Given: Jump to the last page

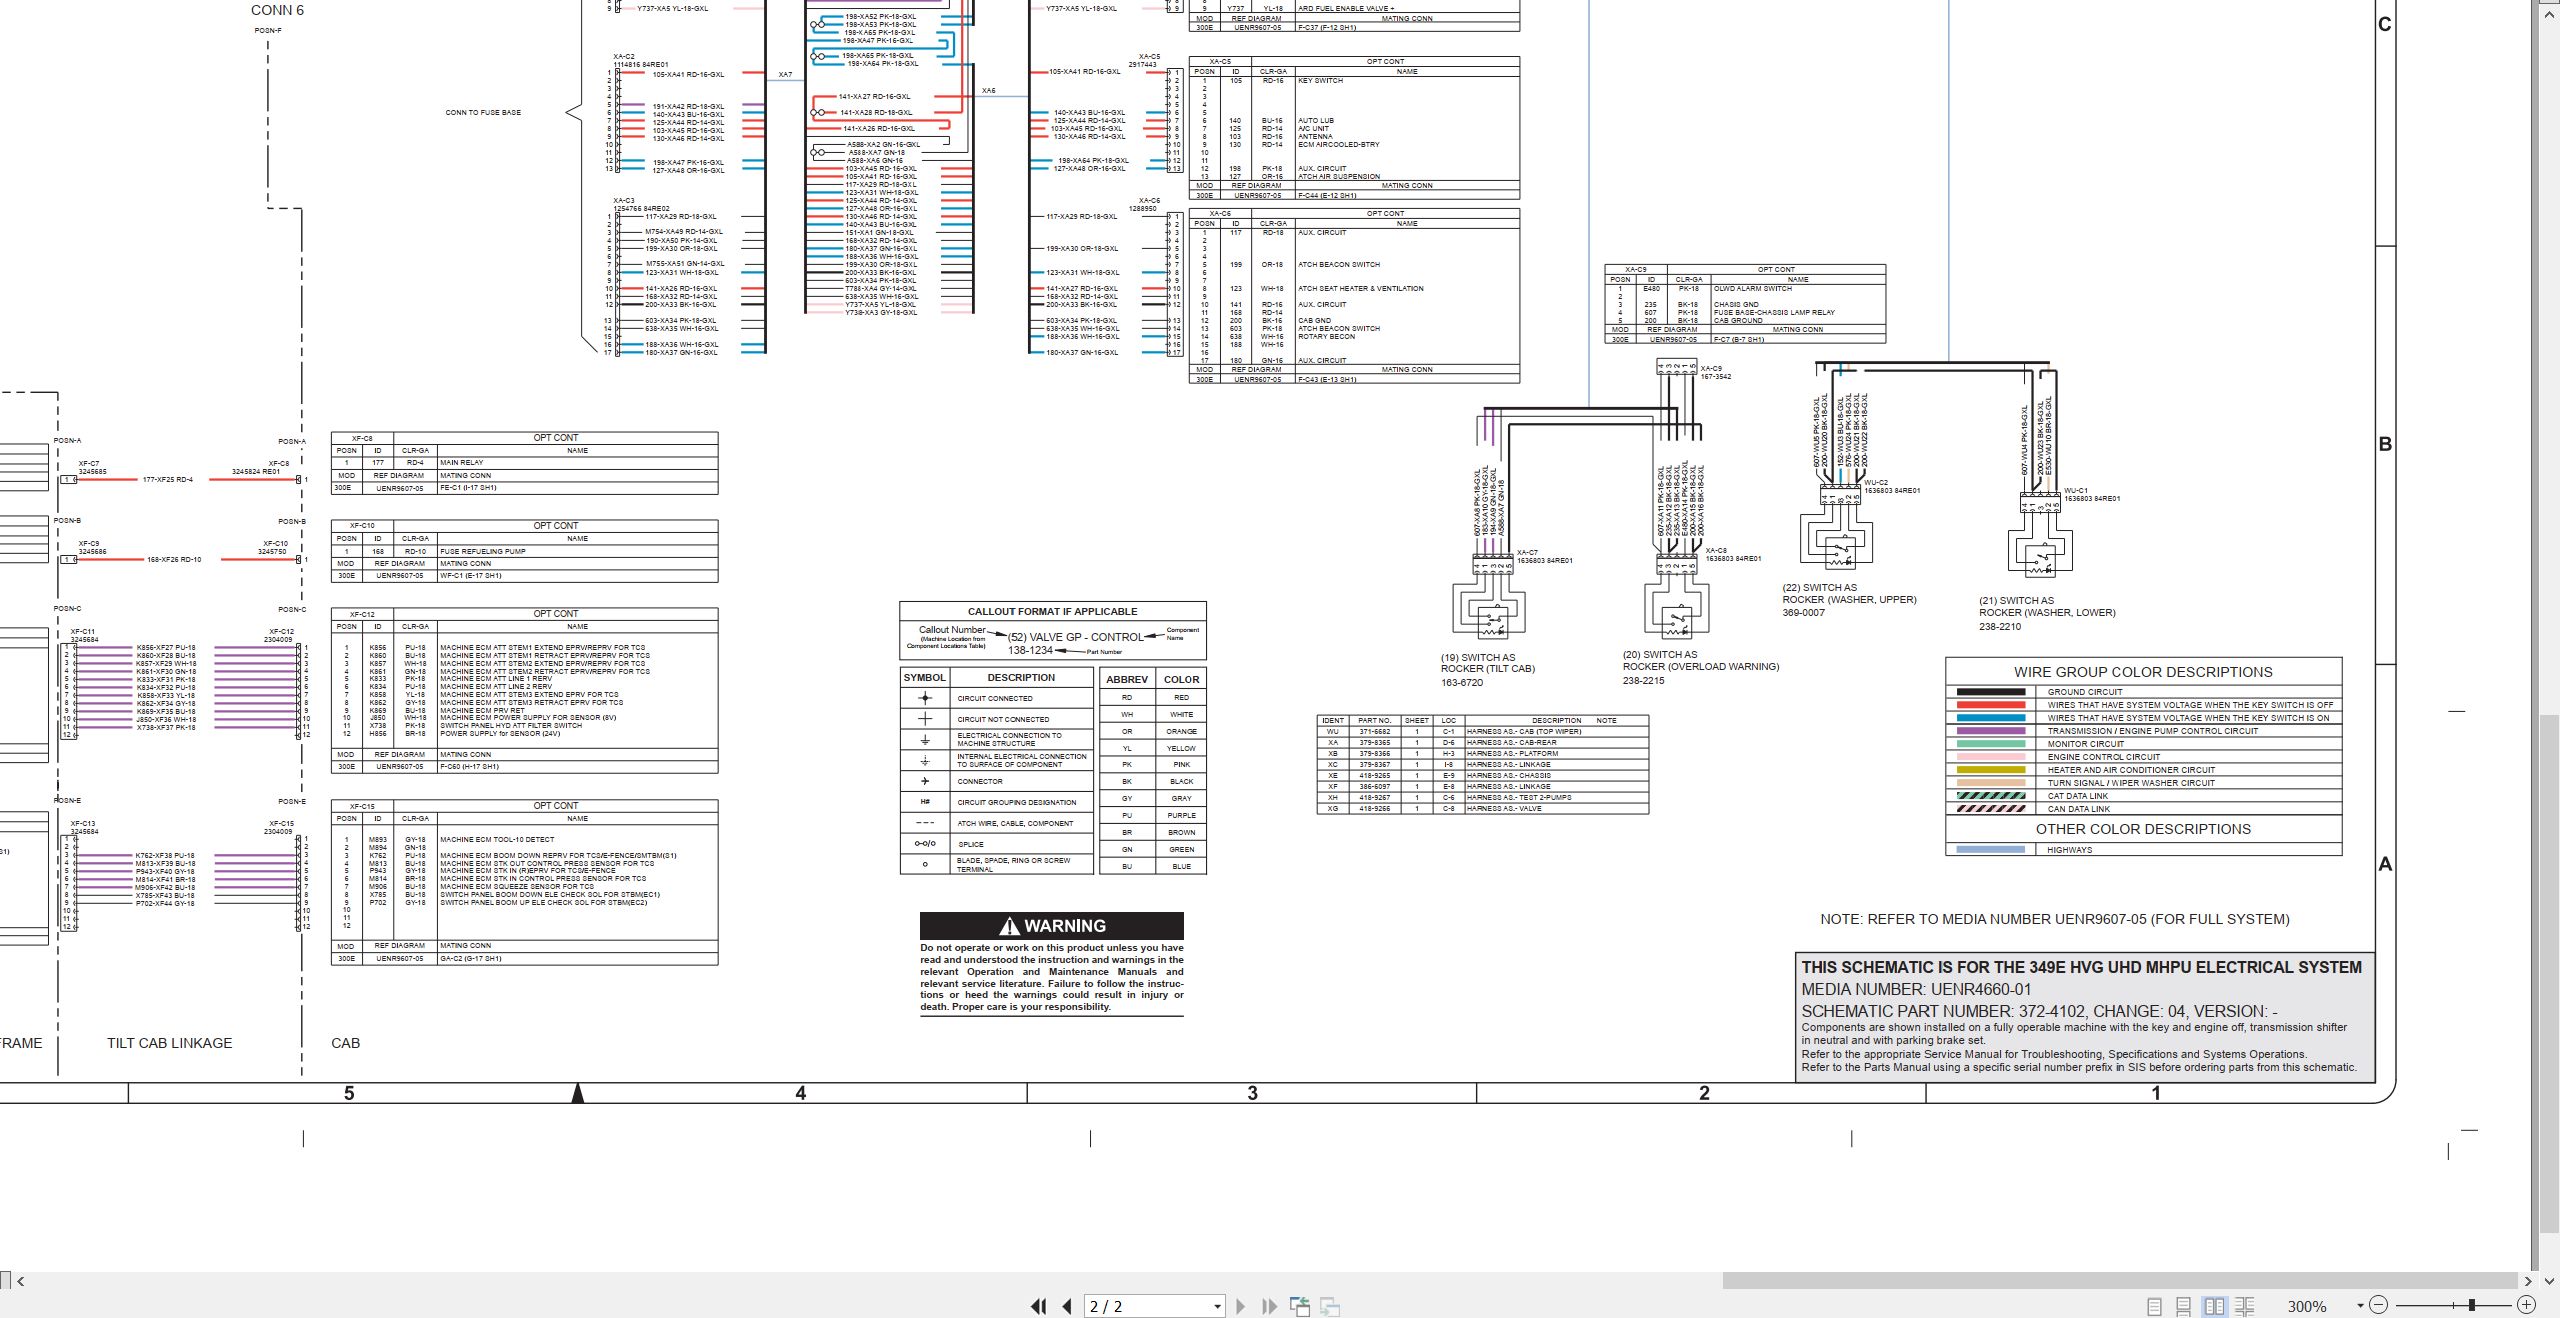Looking at the screenshot, I should (x=1270, y=1306).
